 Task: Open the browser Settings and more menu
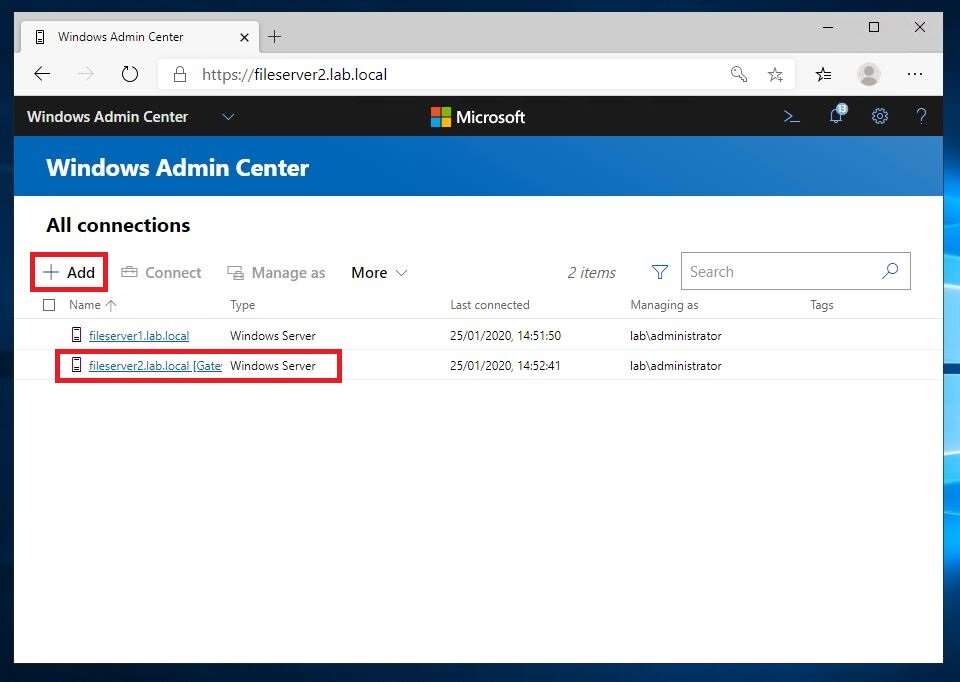(x=915, y=74)
